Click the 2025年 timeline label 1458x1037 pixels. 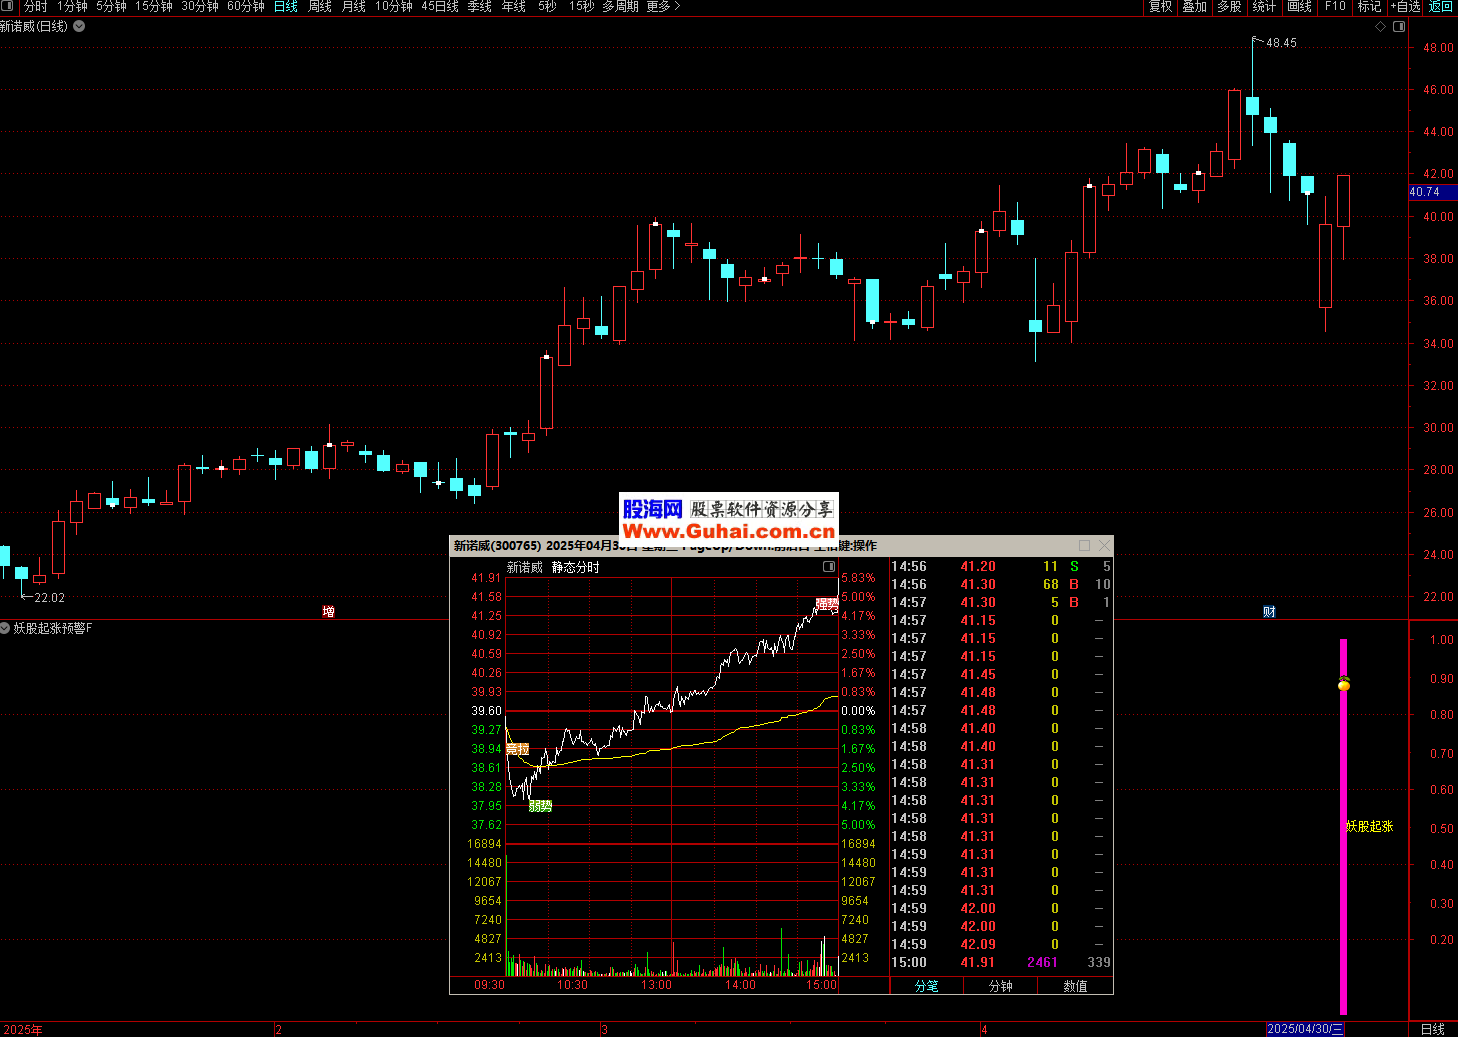(x=22, y=1030)
